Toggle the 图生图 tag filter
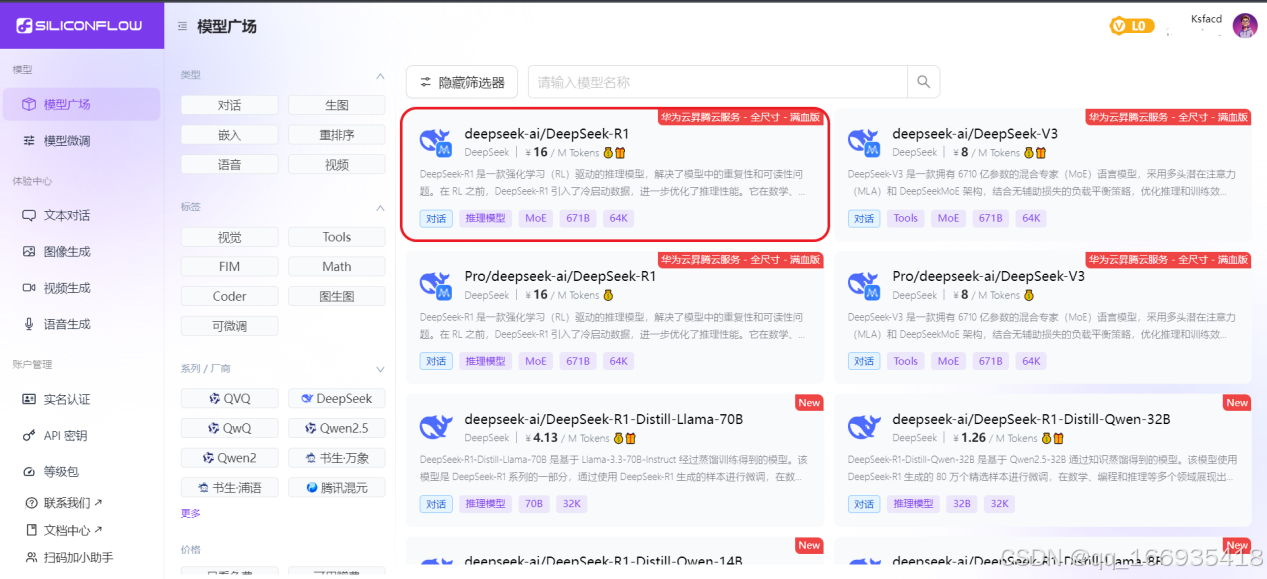The width and height of the screenshot is (1267, 579). [x=337, y=296]
